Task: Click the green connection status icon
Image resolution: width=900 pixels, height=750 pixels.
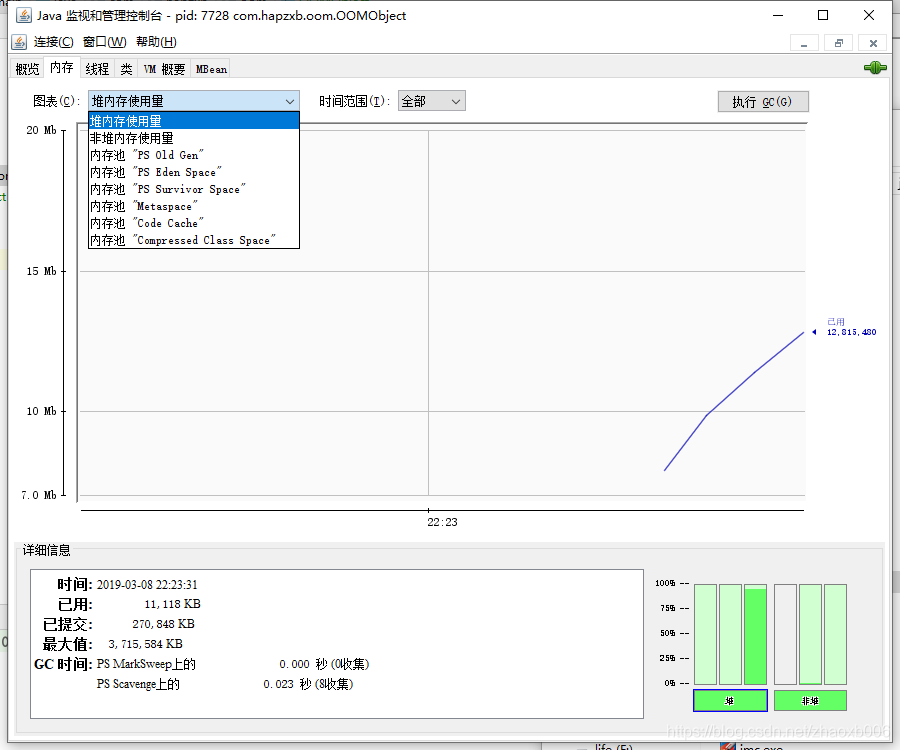Action: pos(875,68)
